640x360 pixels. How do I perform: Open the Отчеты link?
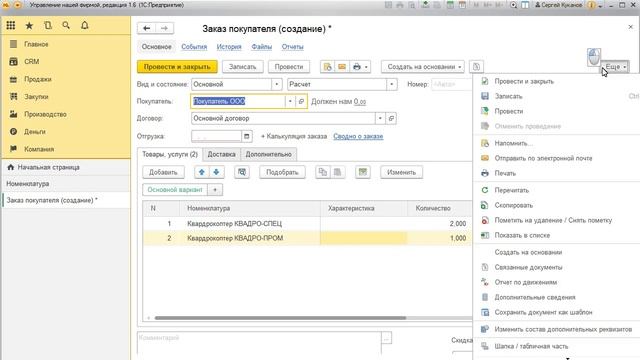(292, 47)
